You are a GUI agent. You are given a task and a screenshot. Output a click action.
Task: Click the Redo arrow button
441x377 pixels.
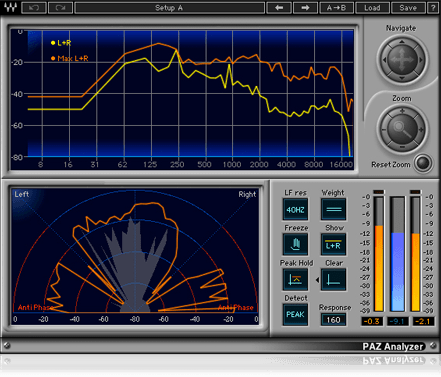[60, 8]
